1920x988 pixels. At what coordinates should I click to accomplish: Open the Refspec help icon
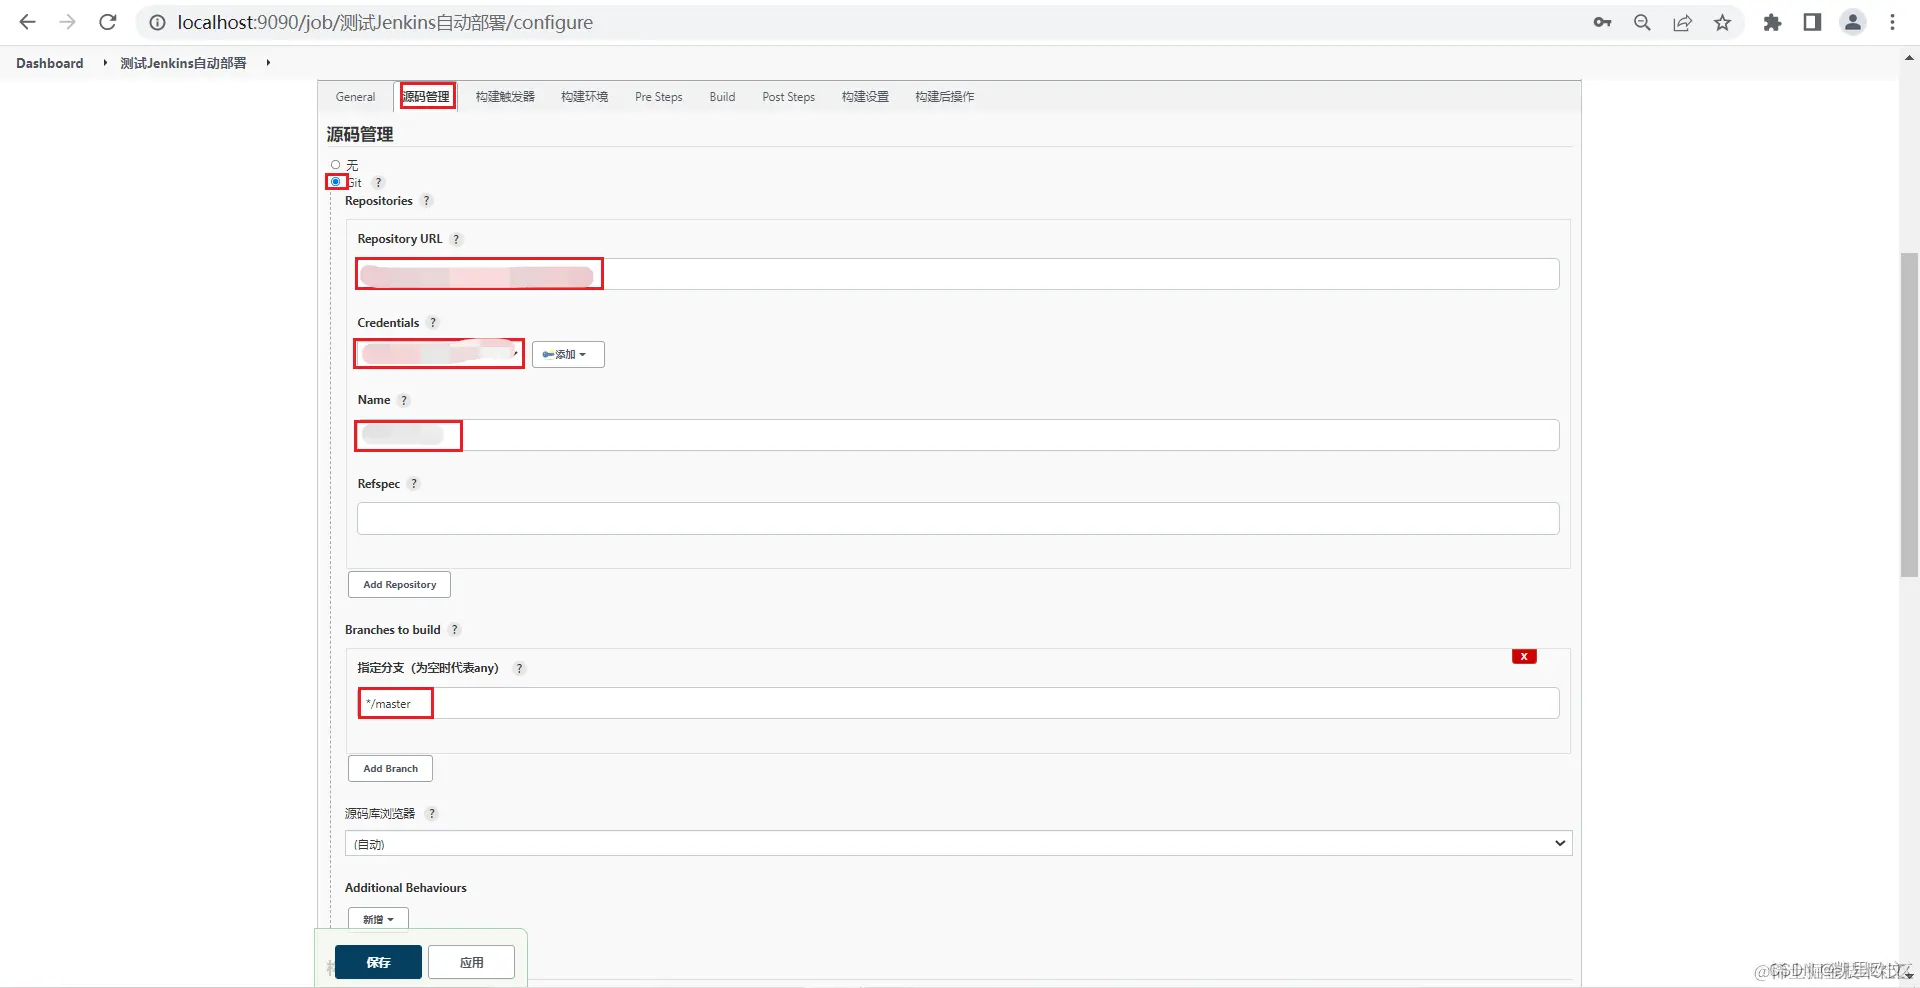(x=413, y=484)
